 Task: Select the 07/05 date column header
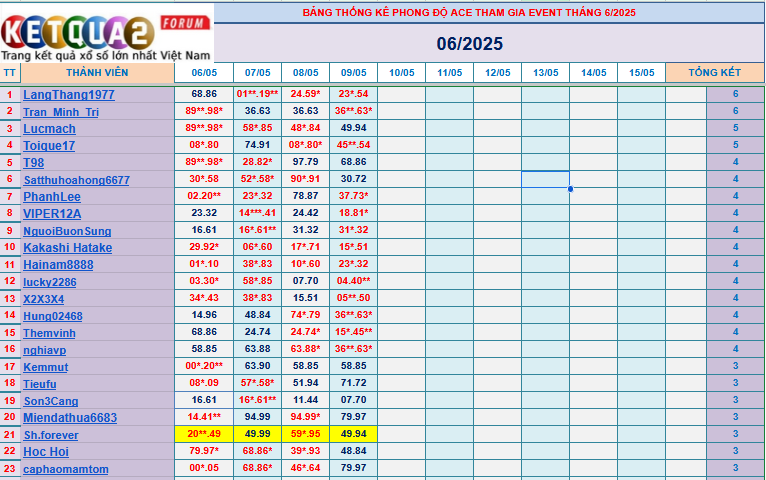[x=257, y=73]
